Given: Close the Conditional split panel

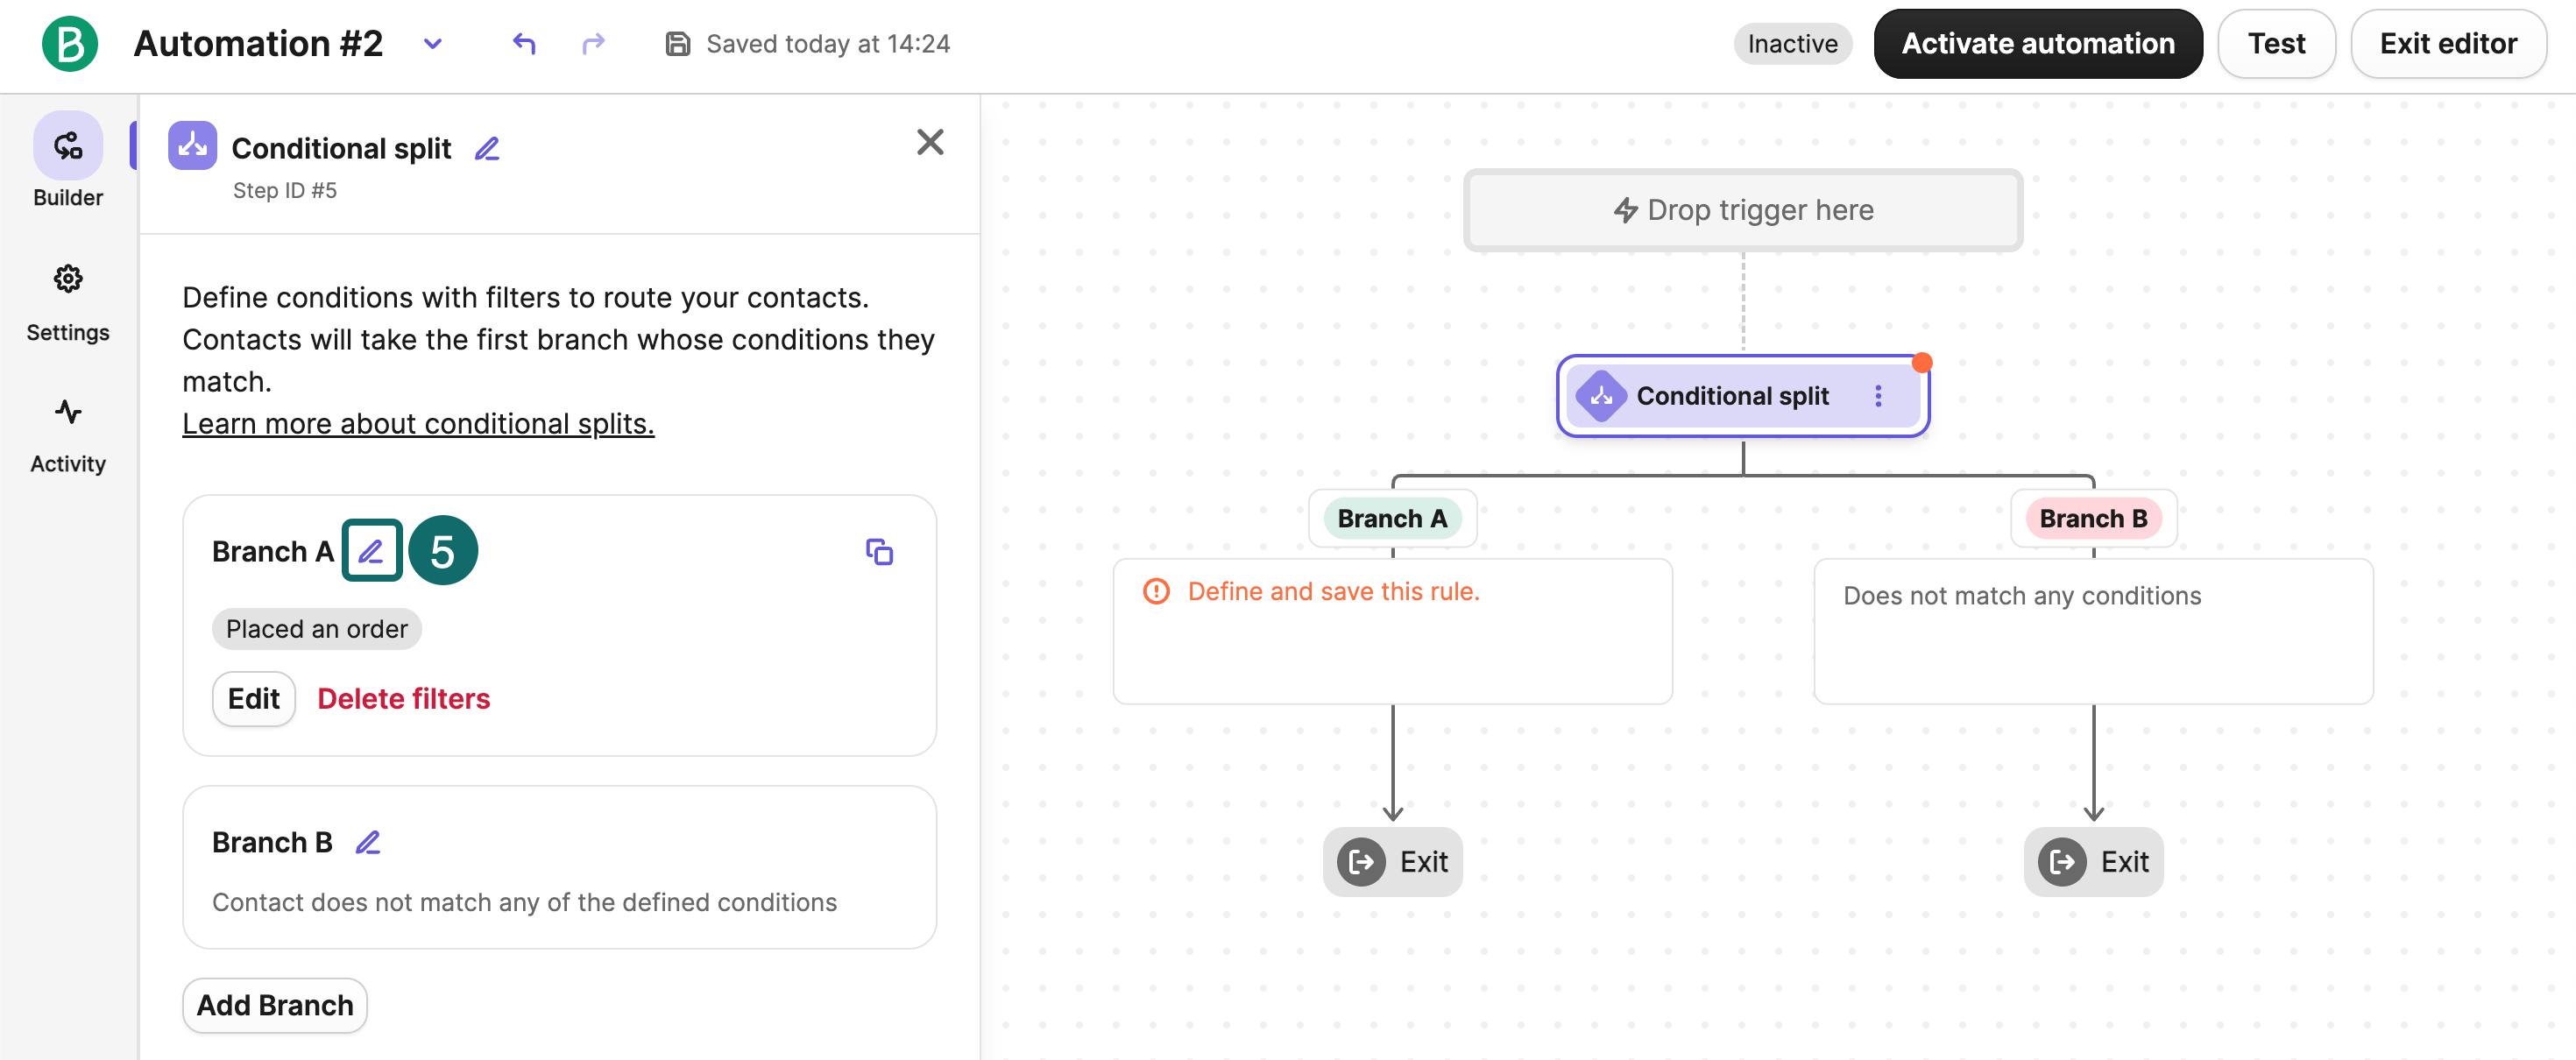Looking at the screenshot, I should [930, 142].
